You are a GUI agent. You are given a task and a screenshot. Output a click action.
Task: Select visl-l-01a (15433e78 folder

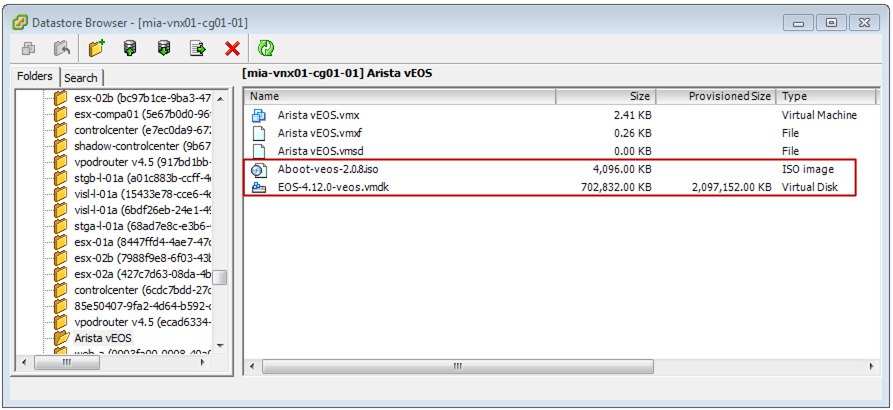click(x=143, y=194)
